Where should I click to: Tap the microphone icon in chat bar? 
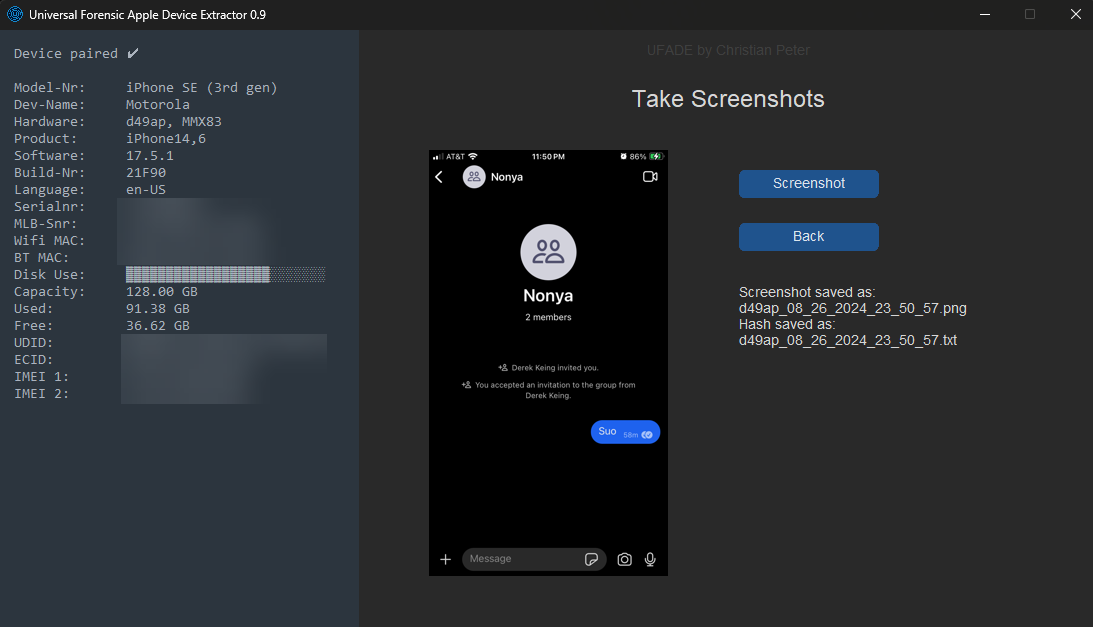[650, 559]
